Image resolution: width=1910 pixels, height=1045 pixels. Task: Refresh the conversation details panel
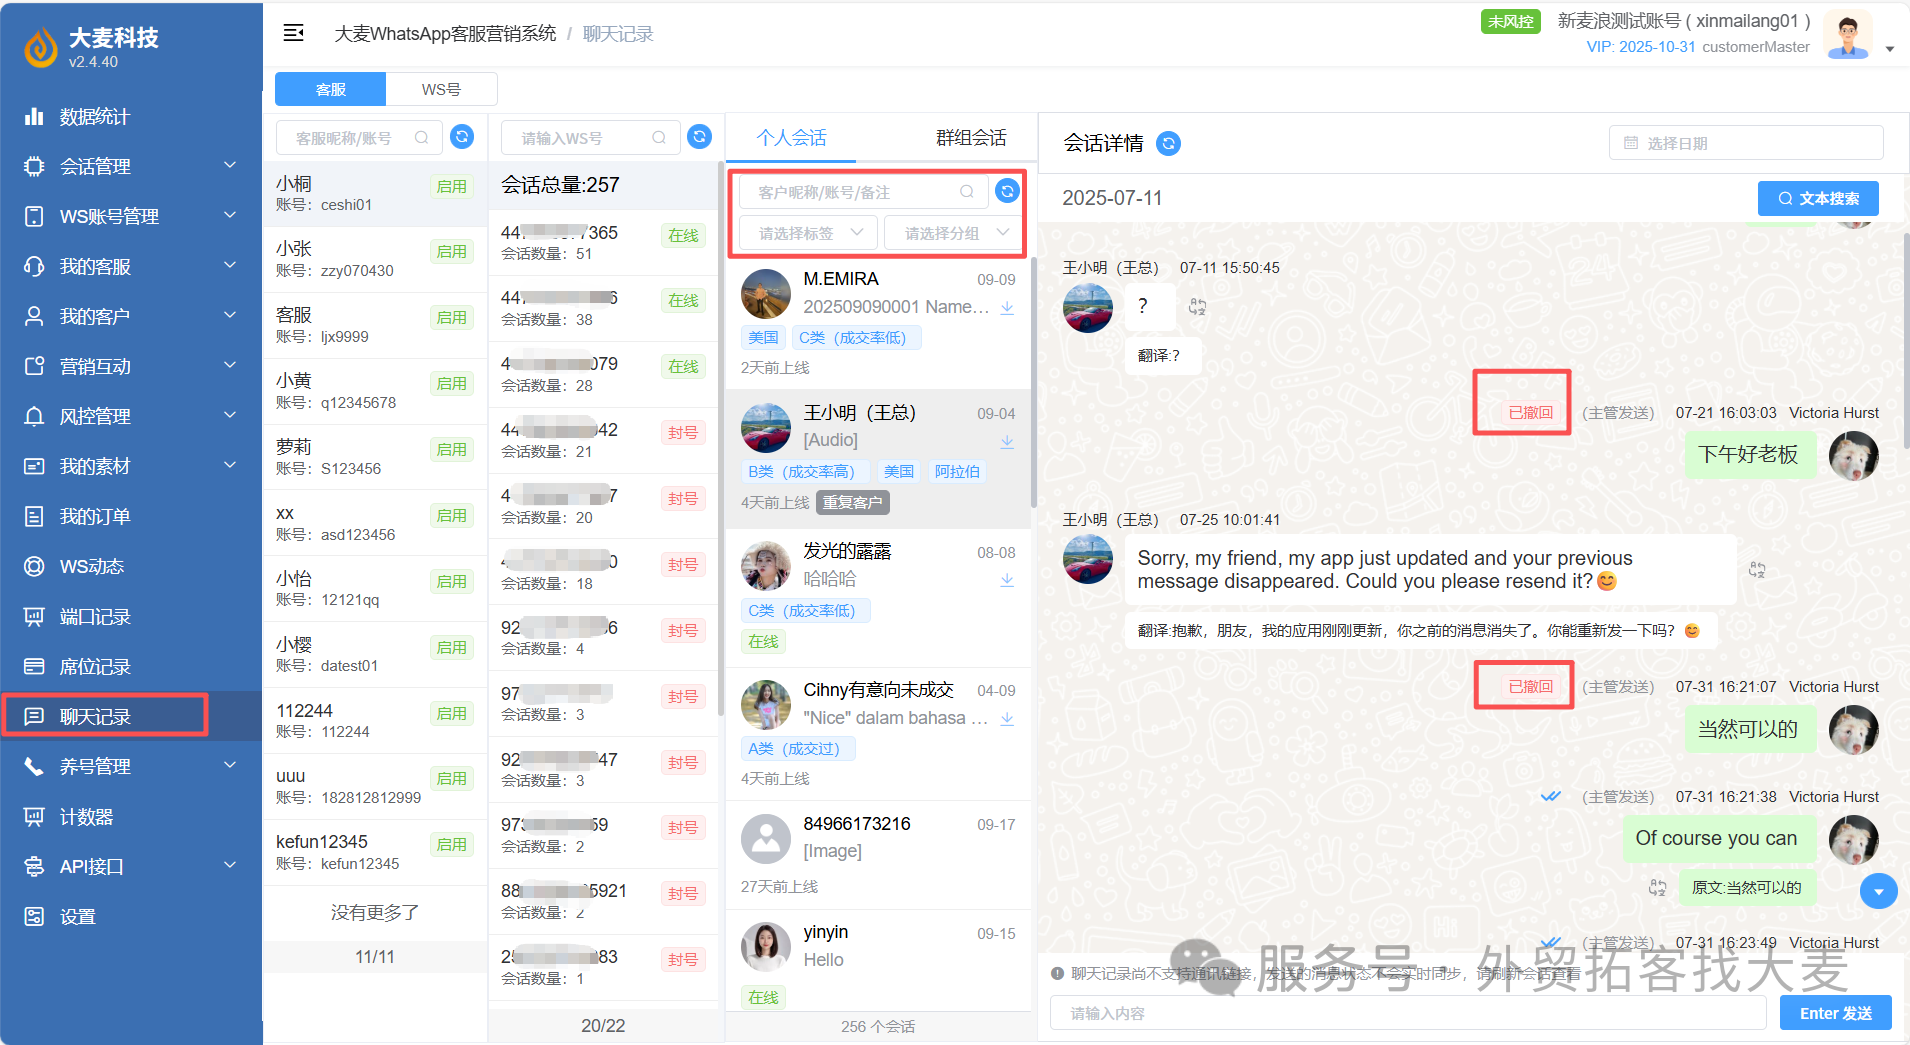pyautogui.click(x=1168, y=144)
